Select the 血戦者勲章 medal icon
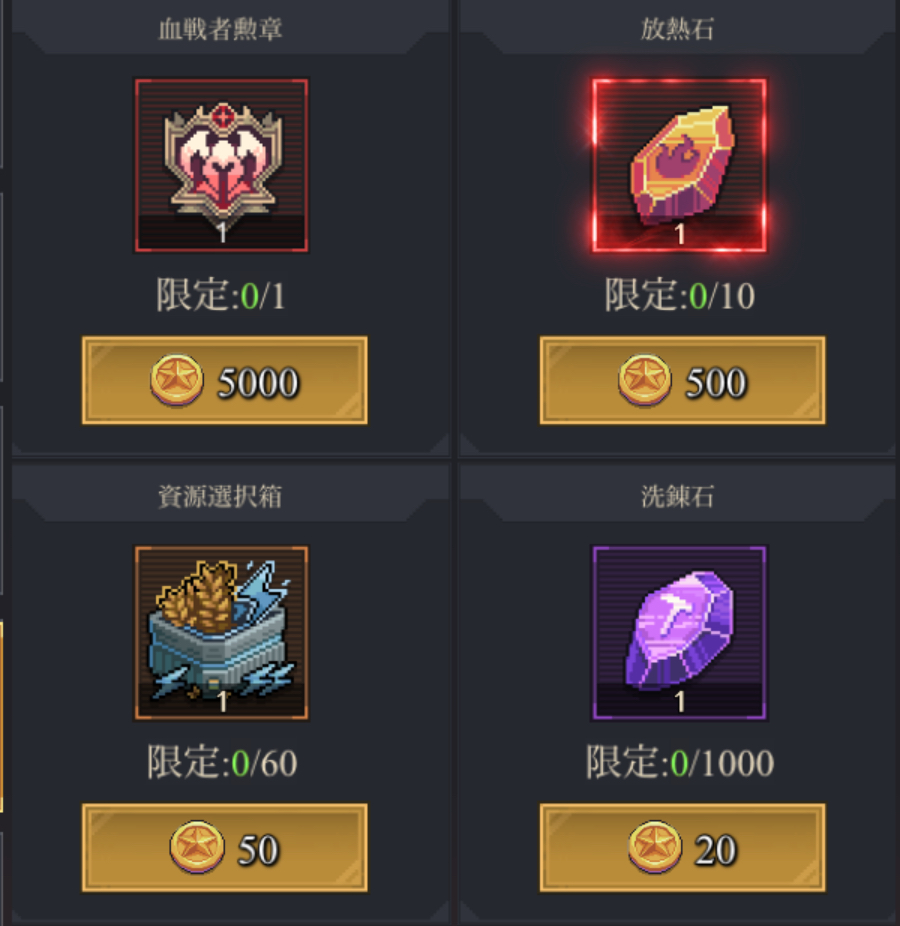The image size is (900, 926). pos(221,165)
